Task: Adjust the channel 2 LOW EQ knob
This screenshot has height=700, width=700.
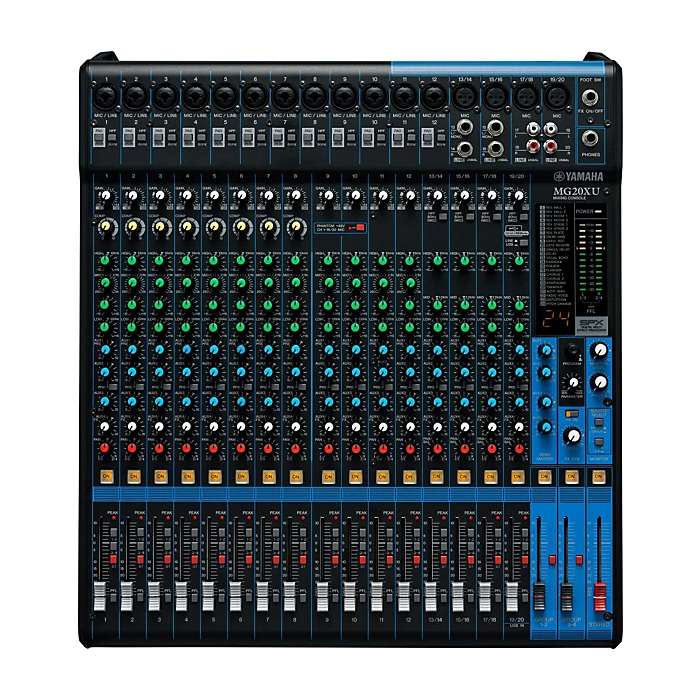Action: click(131, 327)
